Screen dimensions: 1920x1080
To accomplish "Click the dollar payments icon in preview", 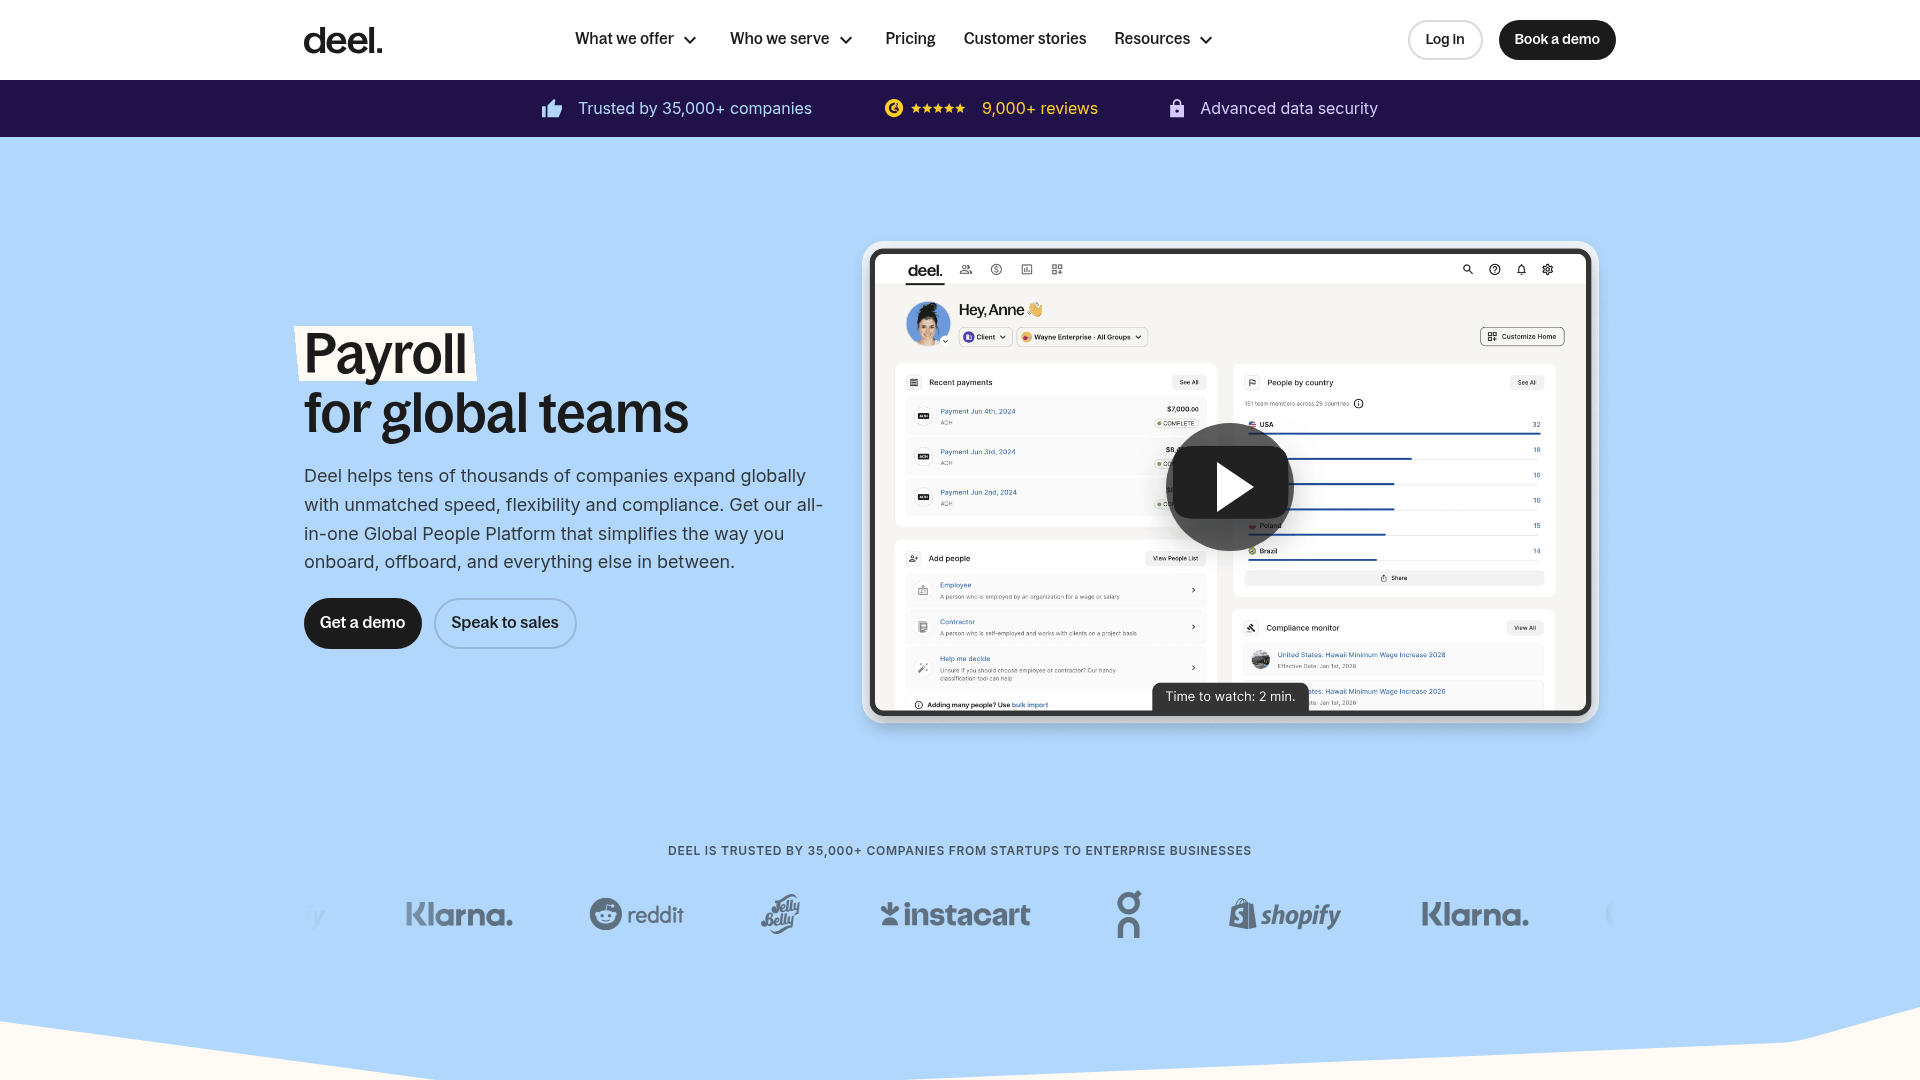I will click(996, 269).
